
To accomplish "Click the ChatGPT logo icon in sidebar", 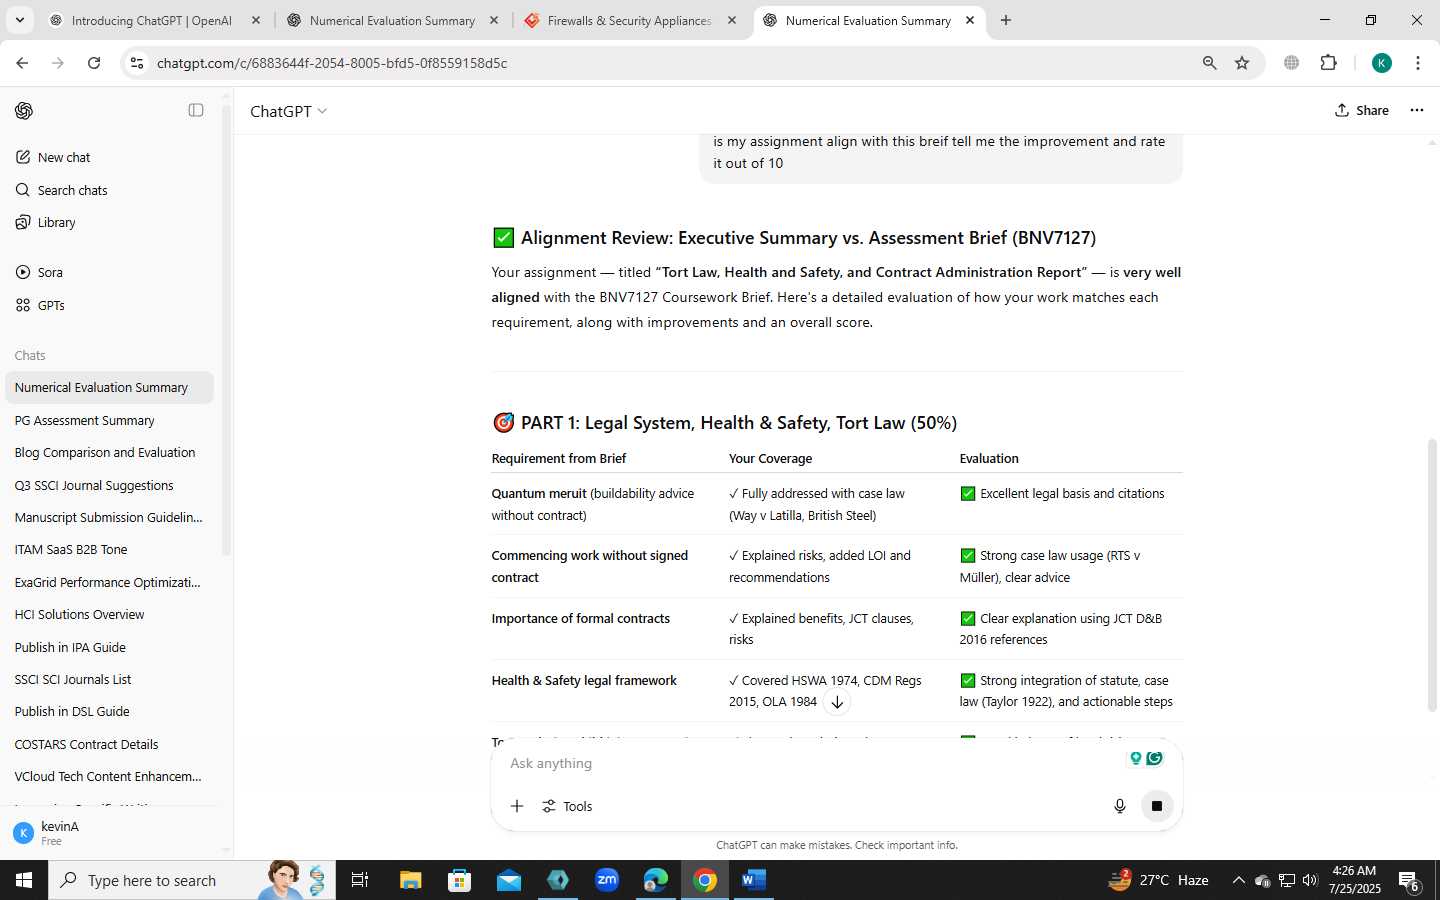I will (x=24, y=110).
